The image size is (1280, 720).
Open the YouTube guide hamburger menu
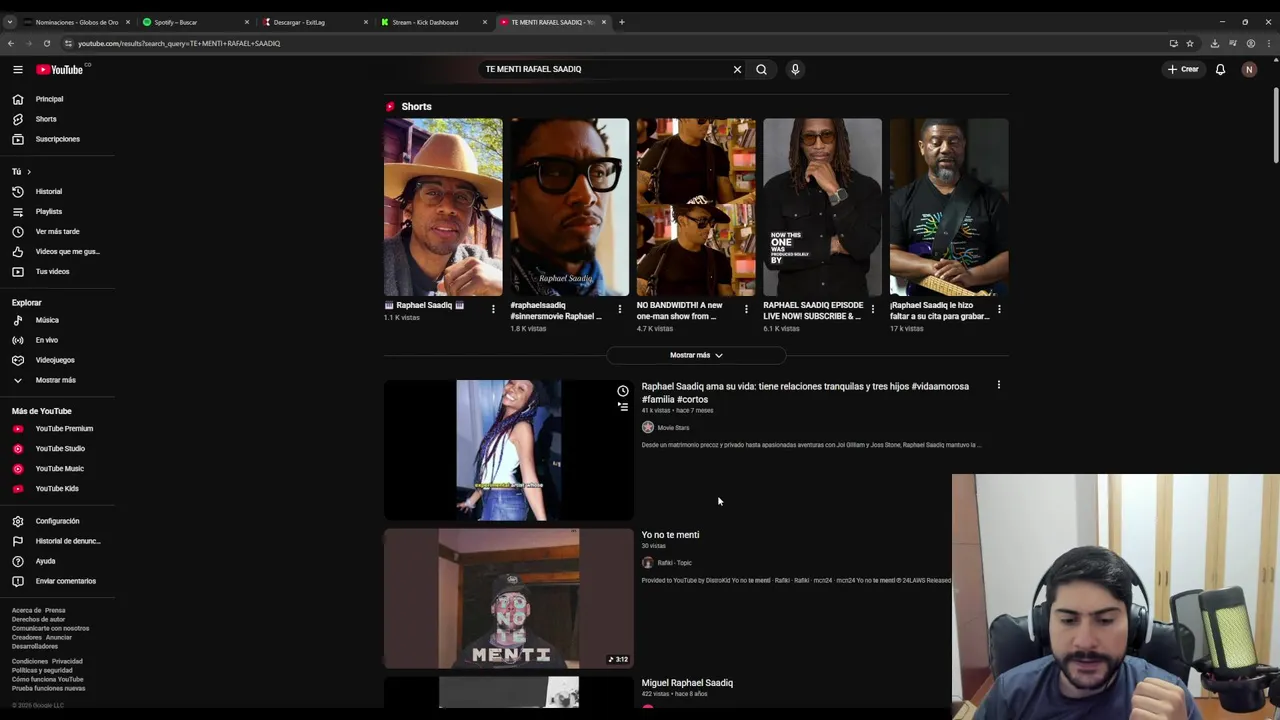pyautogui.click(x=17, y=69)
